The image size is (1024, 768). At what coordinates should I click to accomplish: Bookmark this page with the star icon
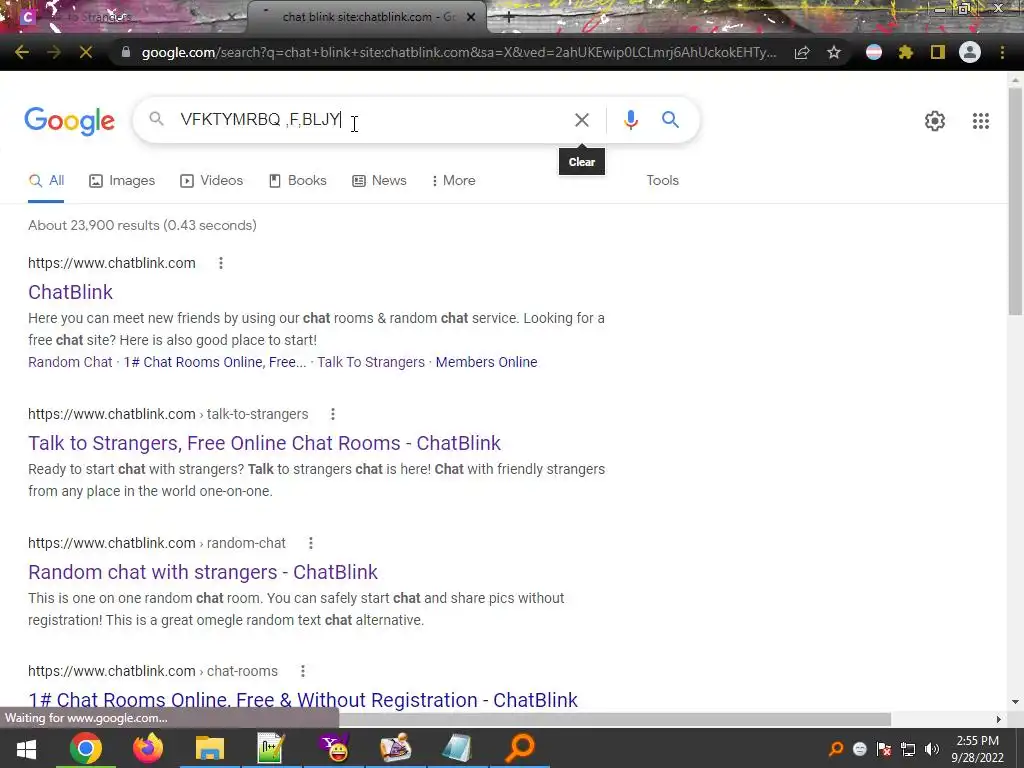(x=834, y=52)
